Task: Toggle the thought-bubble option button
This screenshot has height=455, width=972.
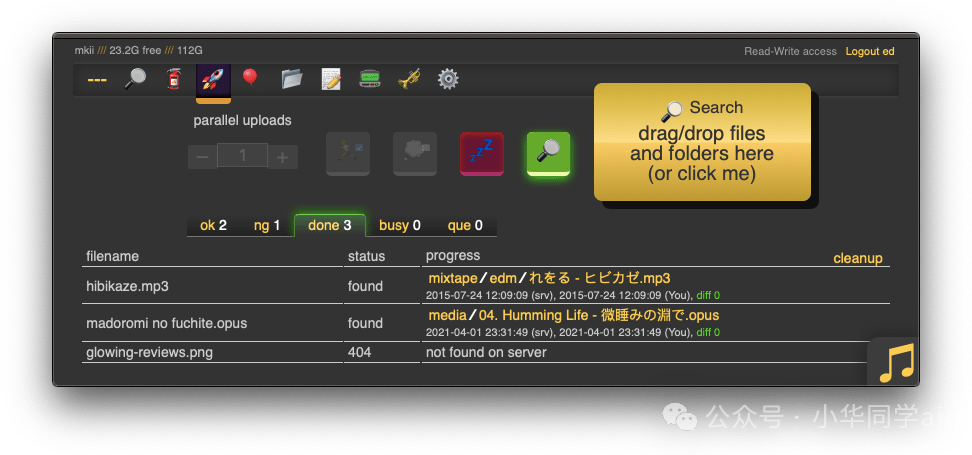Action: coord(415,153)
